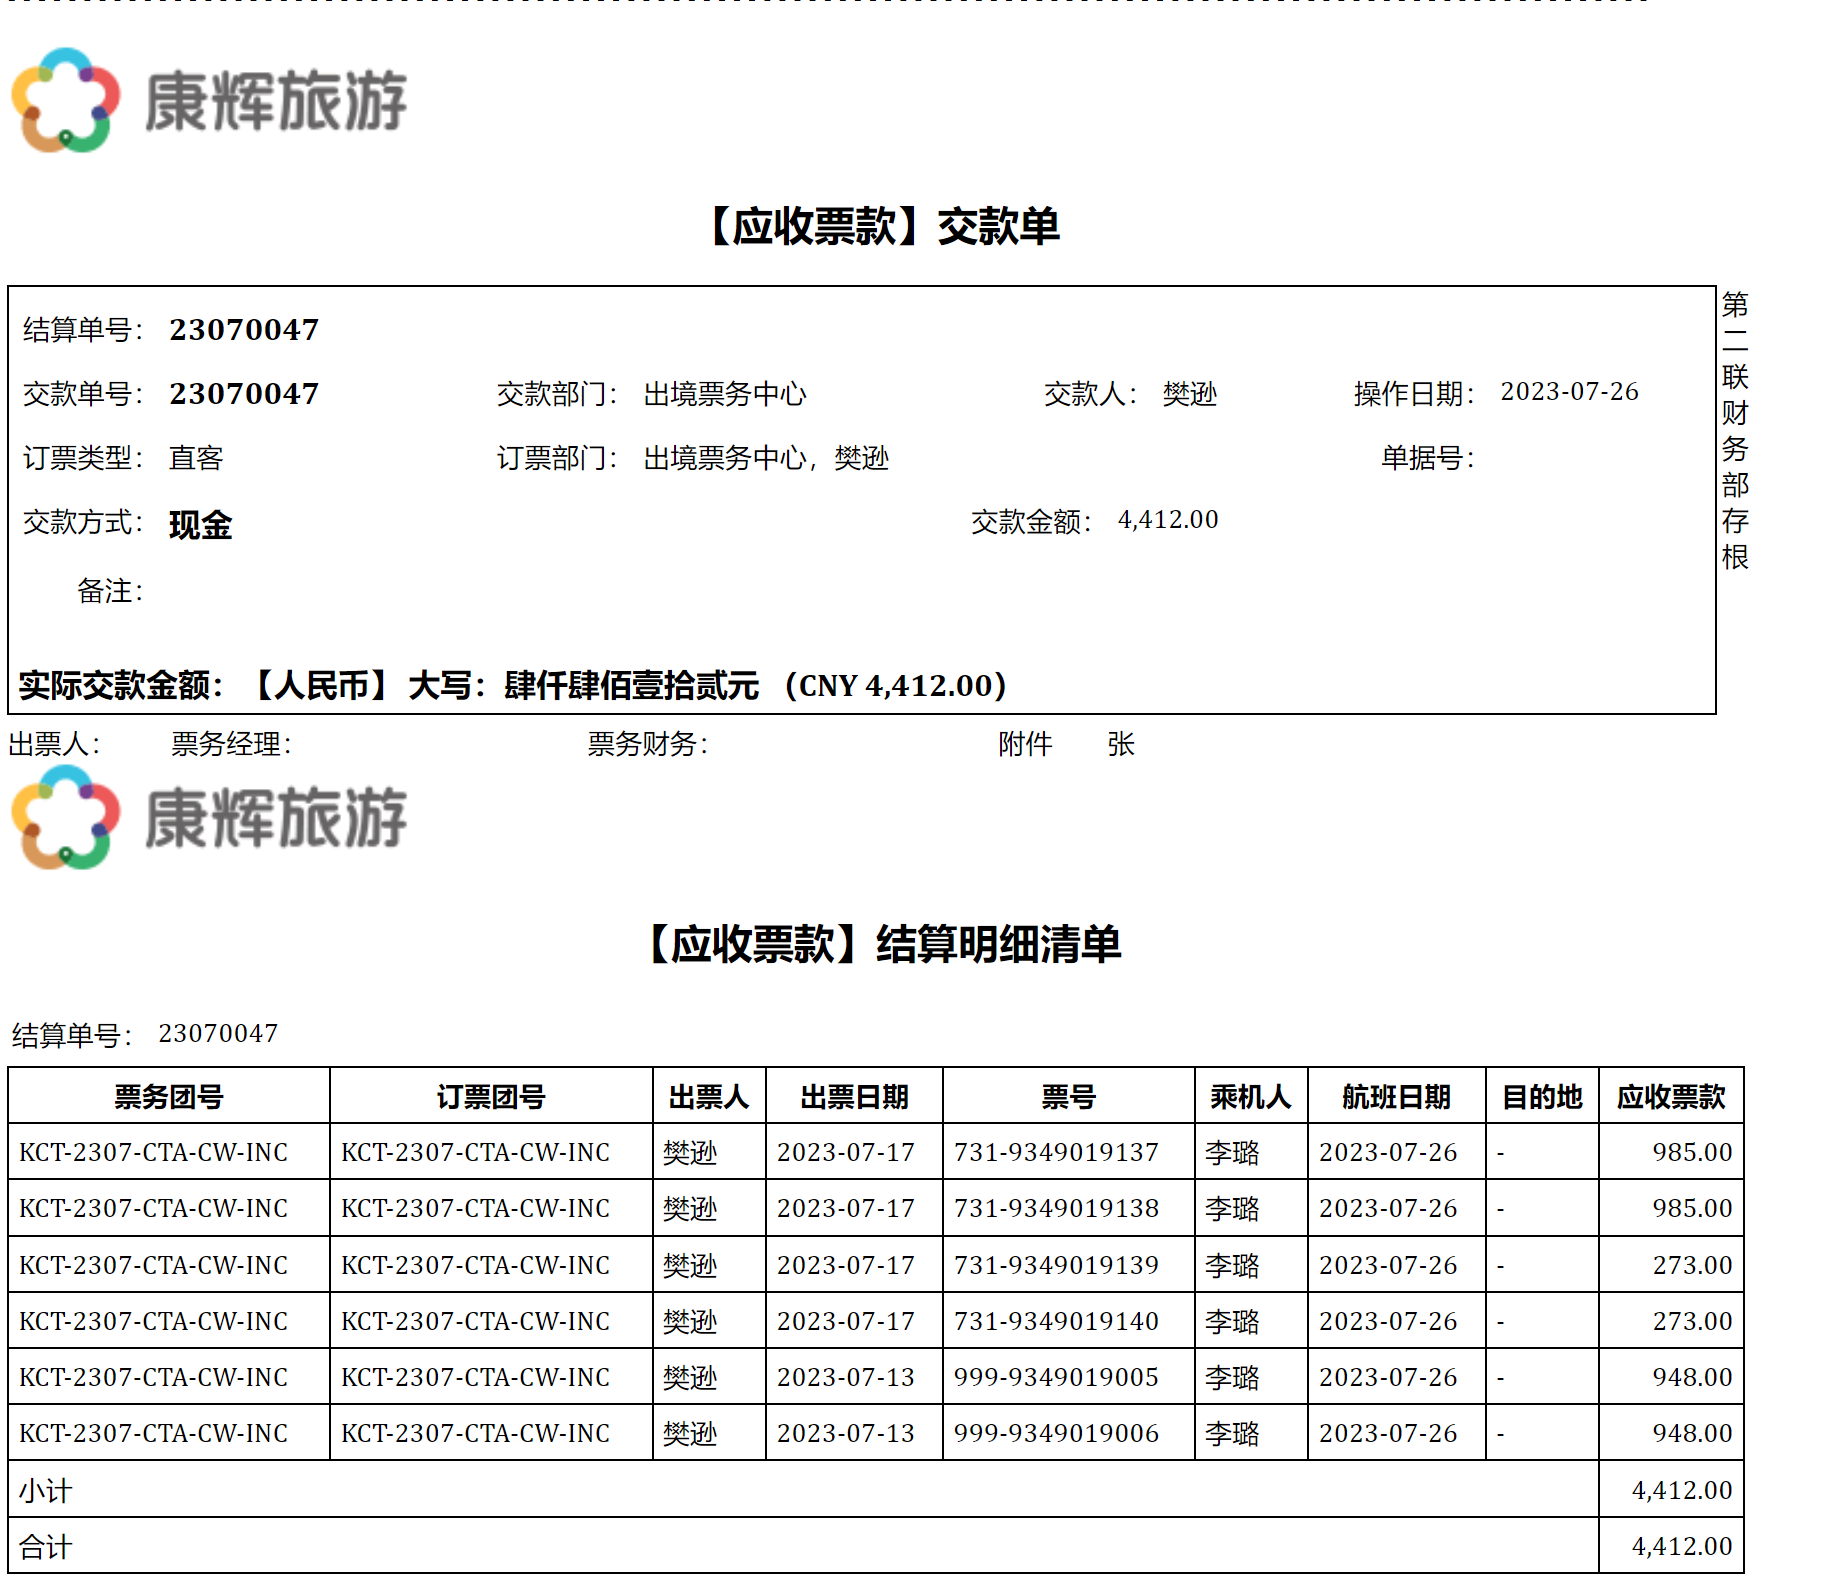This screenshot has width=1833, height=1595.
Task: Click the 合计 row total 4,412.00
Action: 1682,1547
